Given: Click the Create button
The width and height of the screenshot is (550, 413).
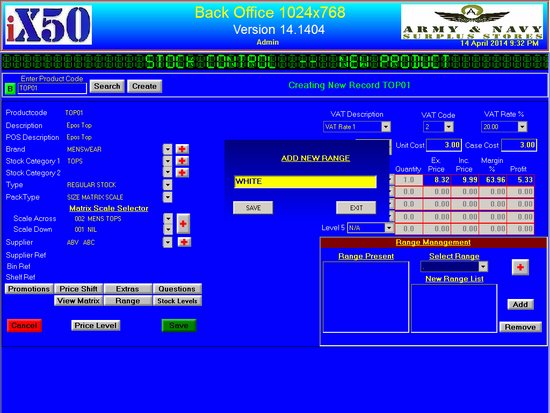Looking at the screenshot, I should click(144, 86).
